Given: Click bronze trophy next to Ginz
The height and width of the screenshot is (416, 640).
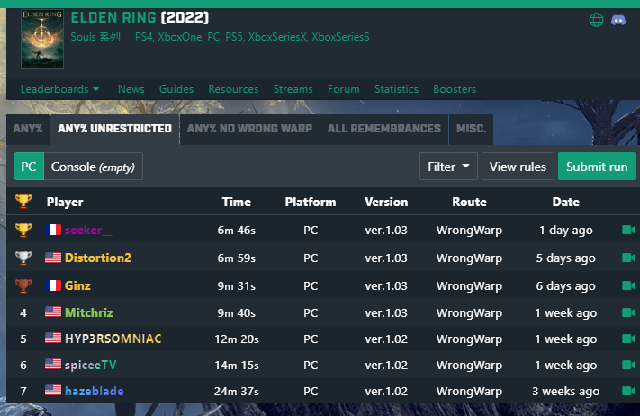Looking at the screenshot, I should point(23,286).
